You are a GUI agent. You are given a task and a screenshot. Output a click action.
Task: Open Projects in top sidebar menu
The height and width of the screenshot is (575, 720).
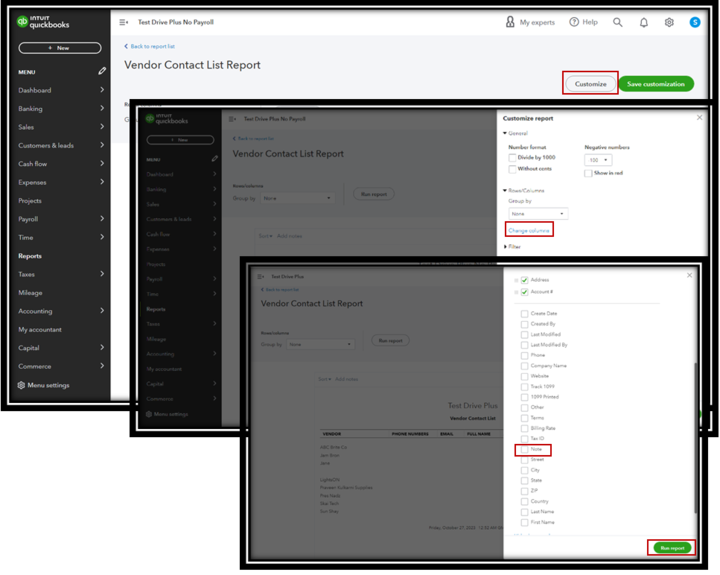coord(30,201)
